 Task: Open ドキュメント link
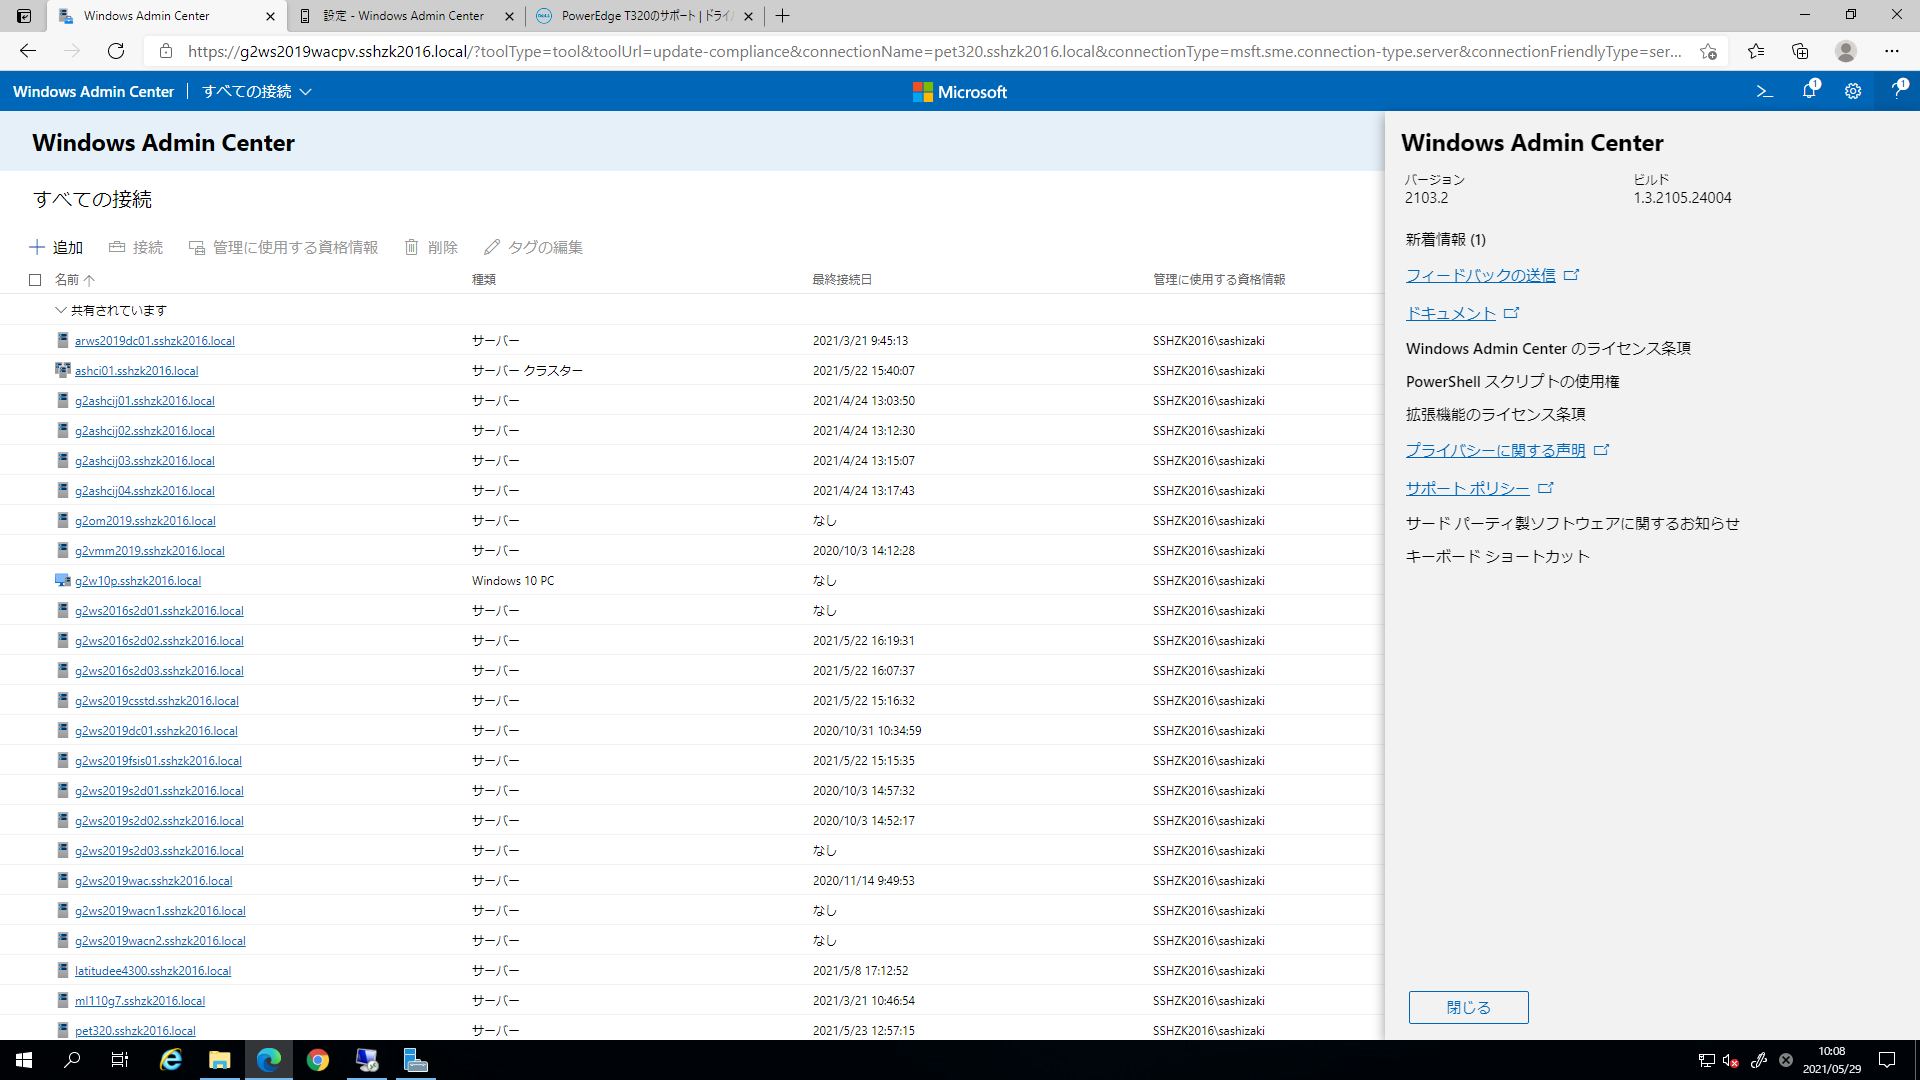click(x=1450, y=313)
